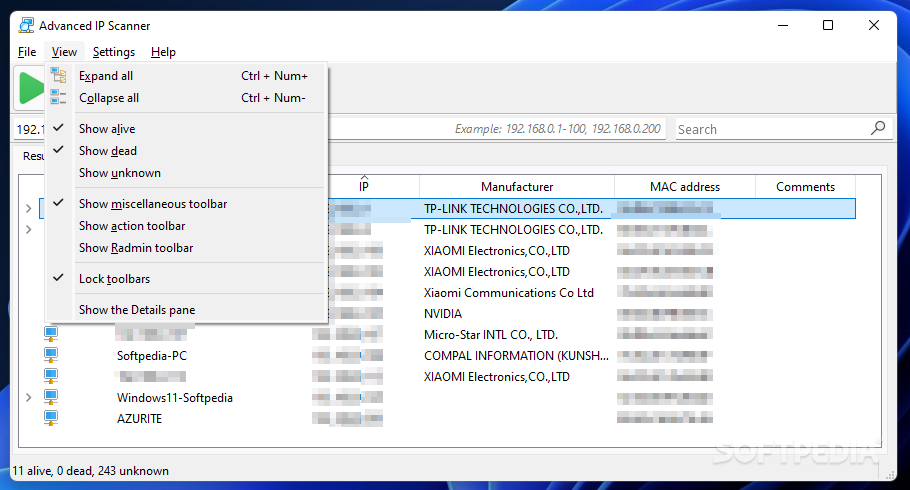Click the search magnifier icon
Image resolution: width=910 pixels, height=490 pixels.
pyautogui.click(x=878, y=128)
